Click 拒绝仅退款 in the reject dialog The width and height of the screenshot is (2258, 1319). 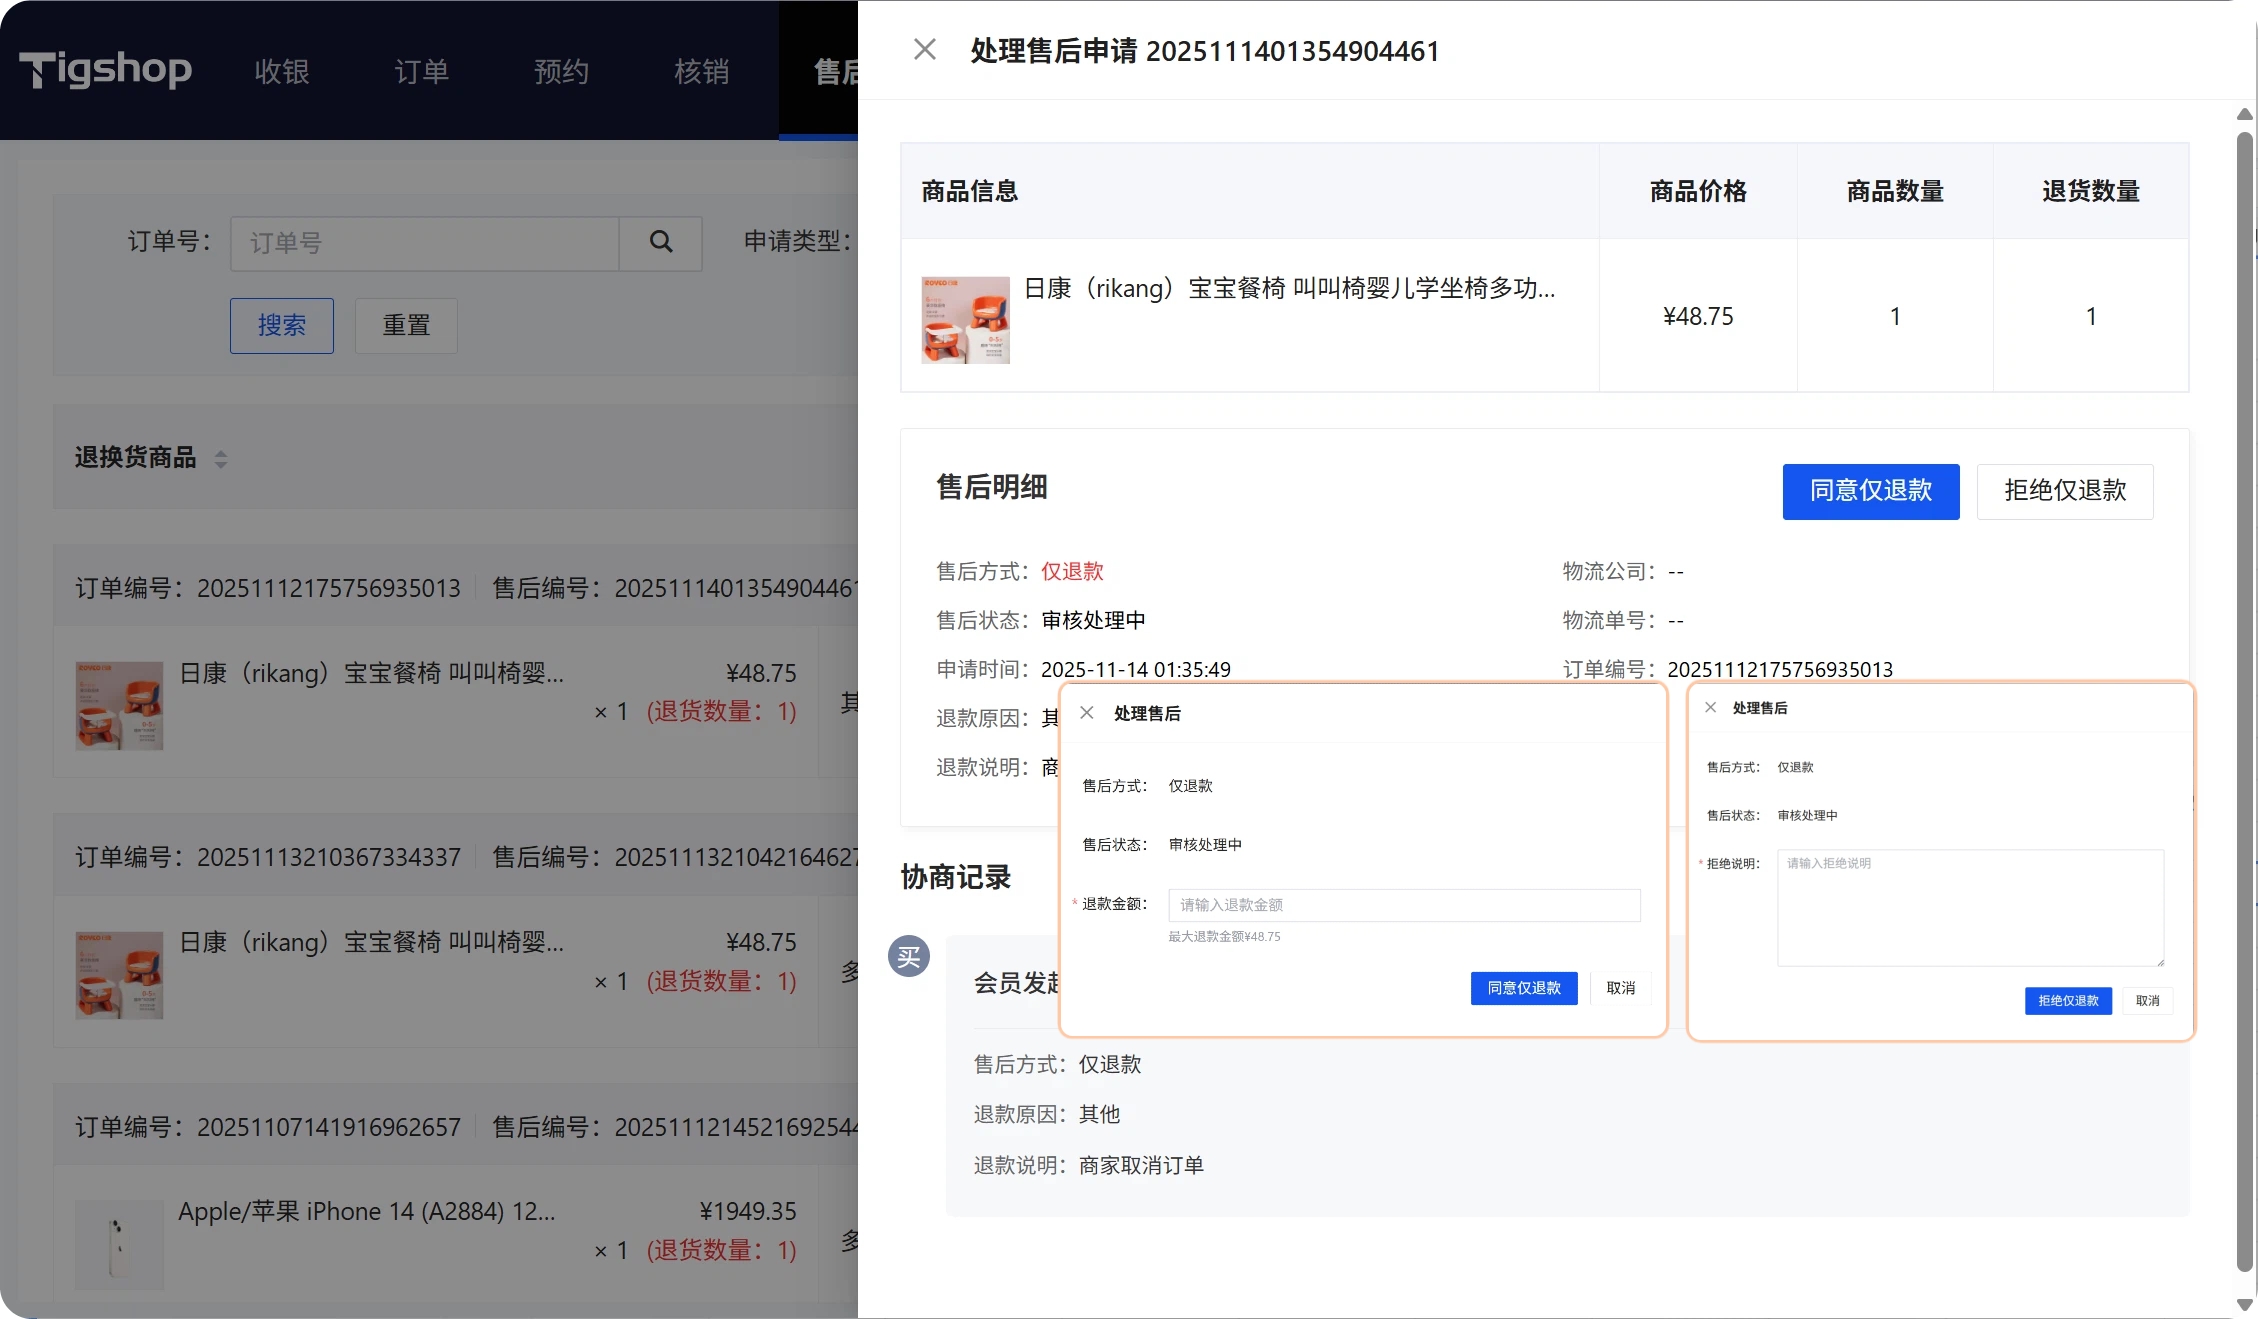pos(2067,1000)
